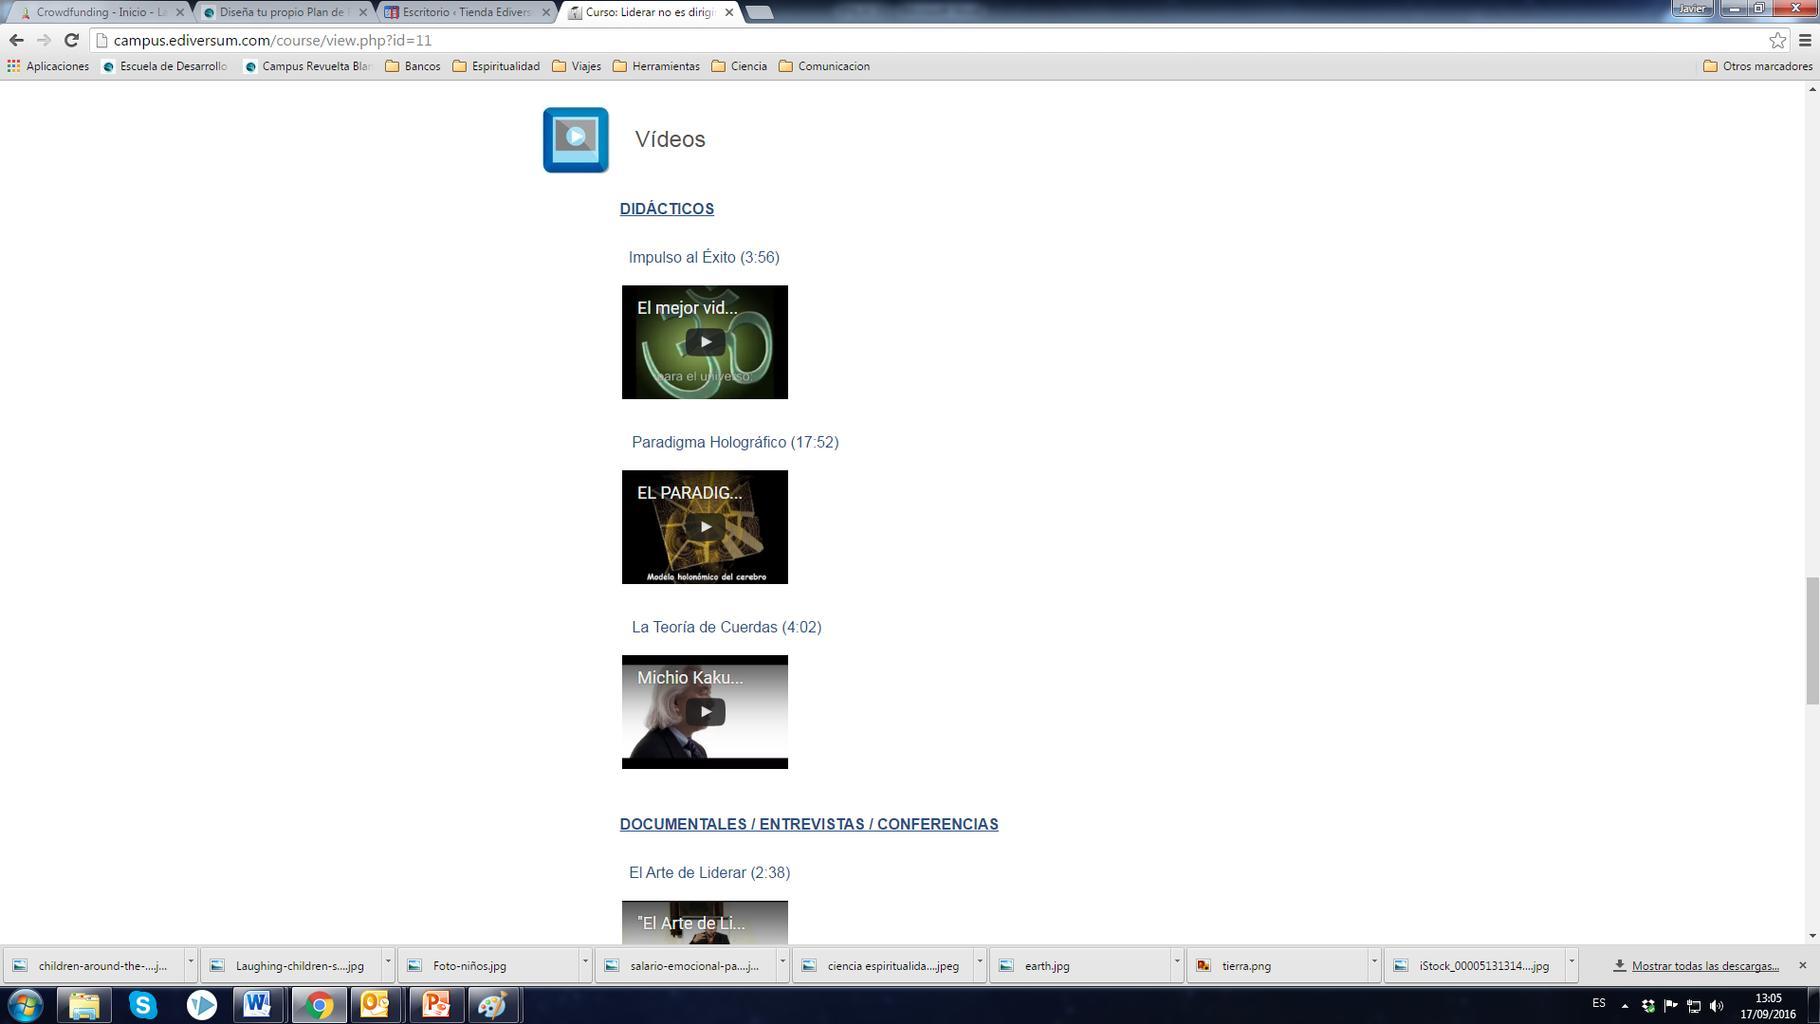Open the Chrome hamburger menu
1820x1024 pixels.
pyautogui.click(x=1805, y=40)
